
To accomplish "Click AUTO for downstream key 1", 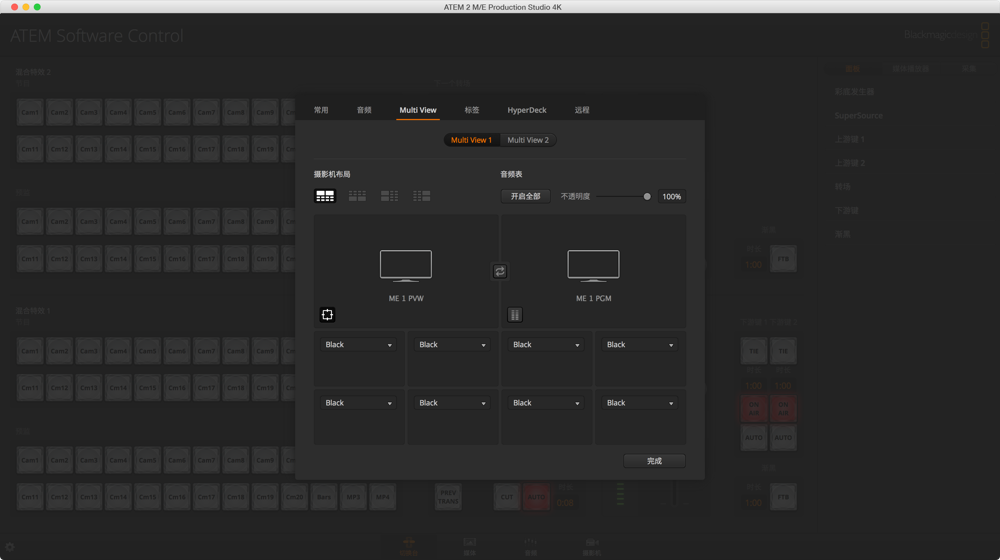I will click(754, 438).
